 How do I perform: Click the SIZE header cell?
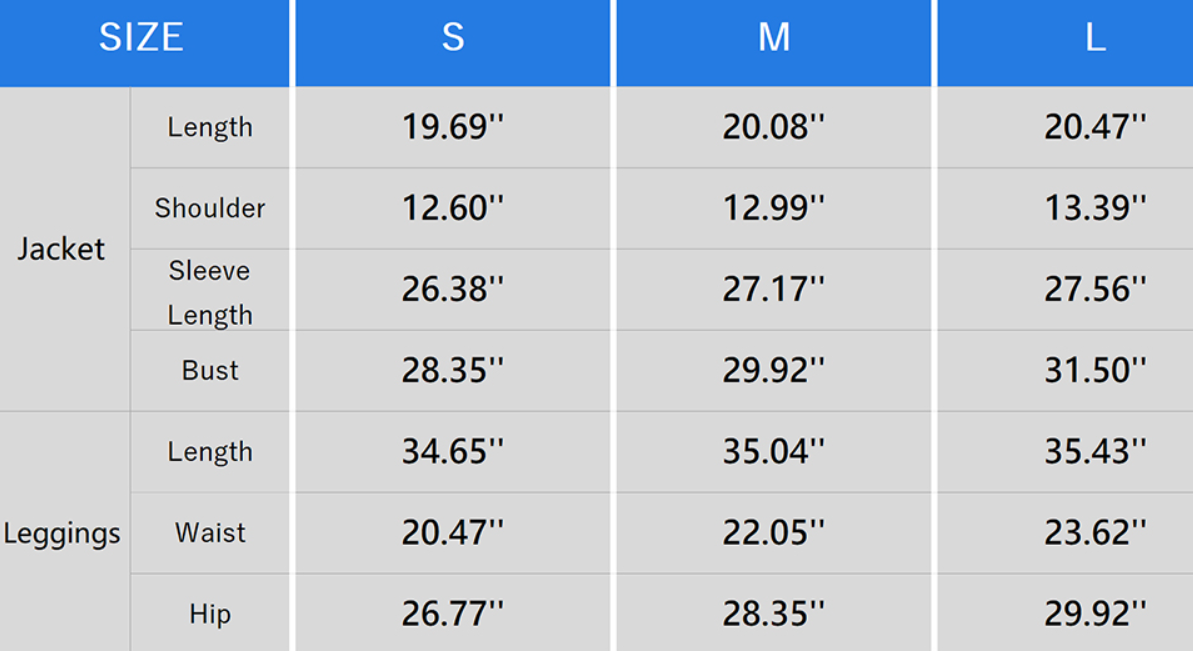click(141, 38)
